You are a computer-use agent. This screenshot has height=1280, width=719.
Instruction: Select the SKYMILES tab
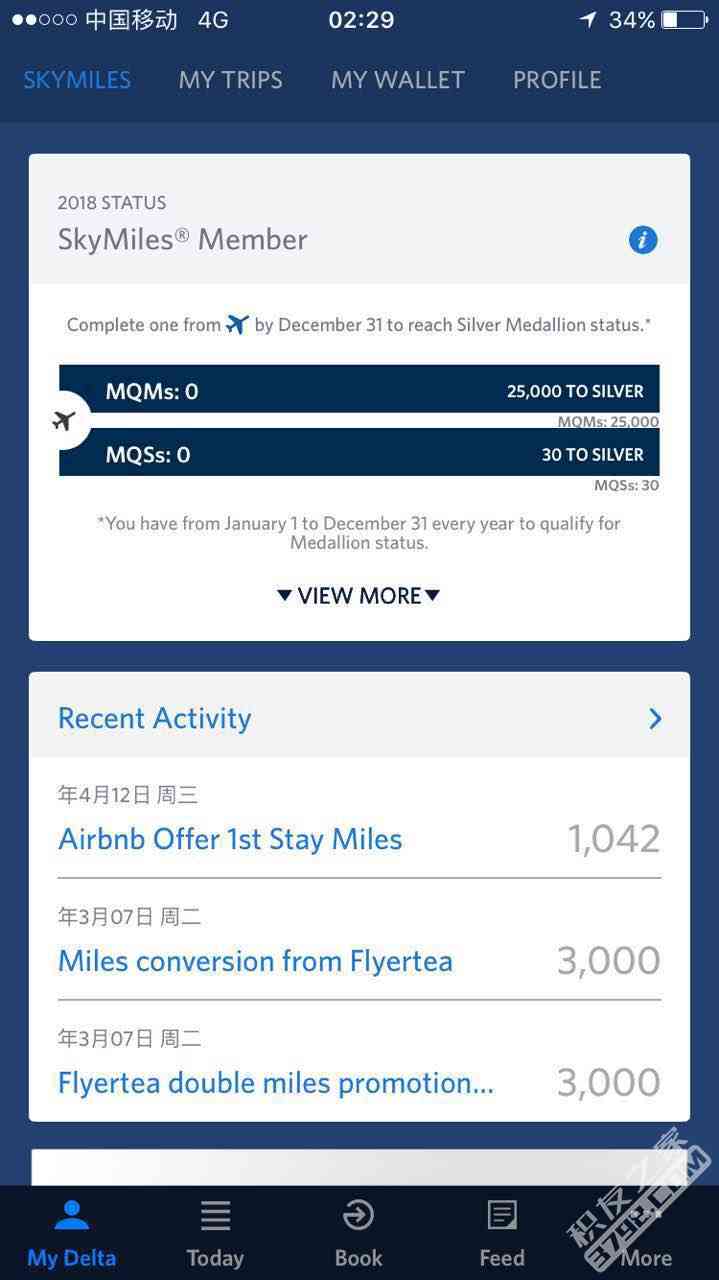point(77,80)
